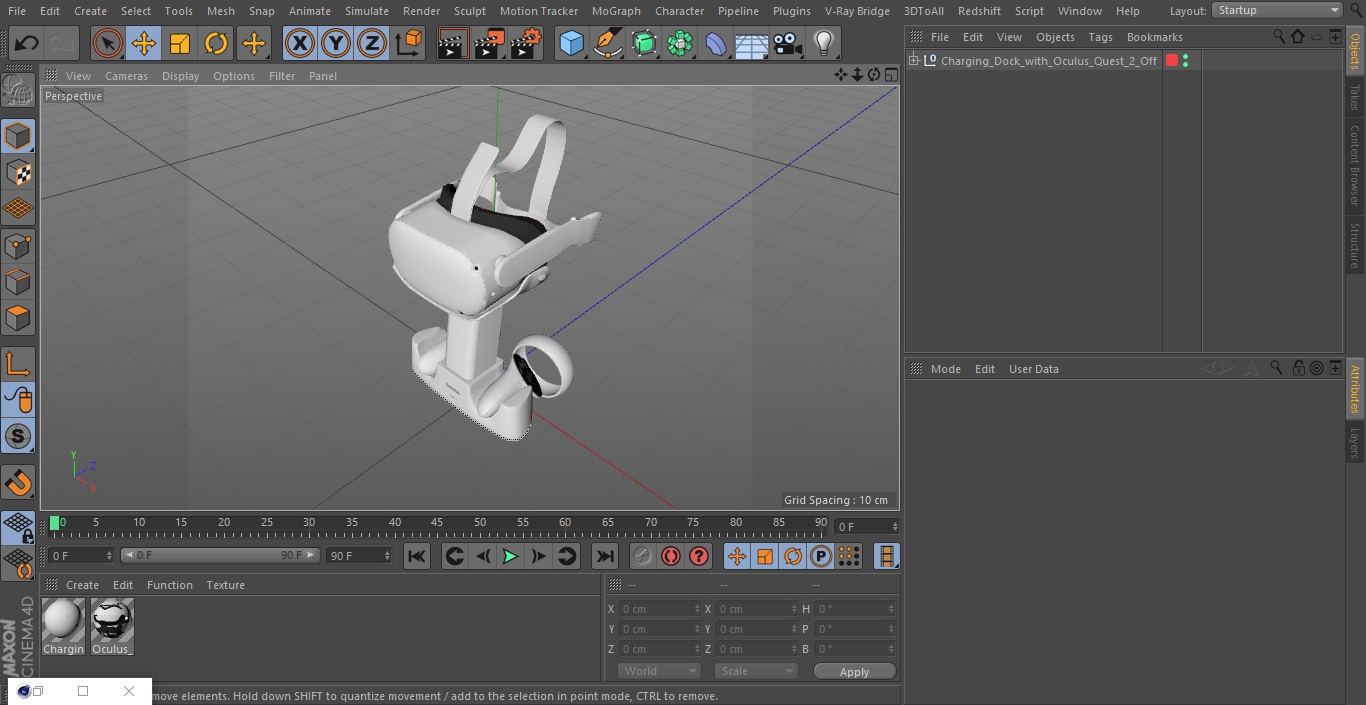Open material manager Texture menu
The image size is (1366, 705).
225,585
